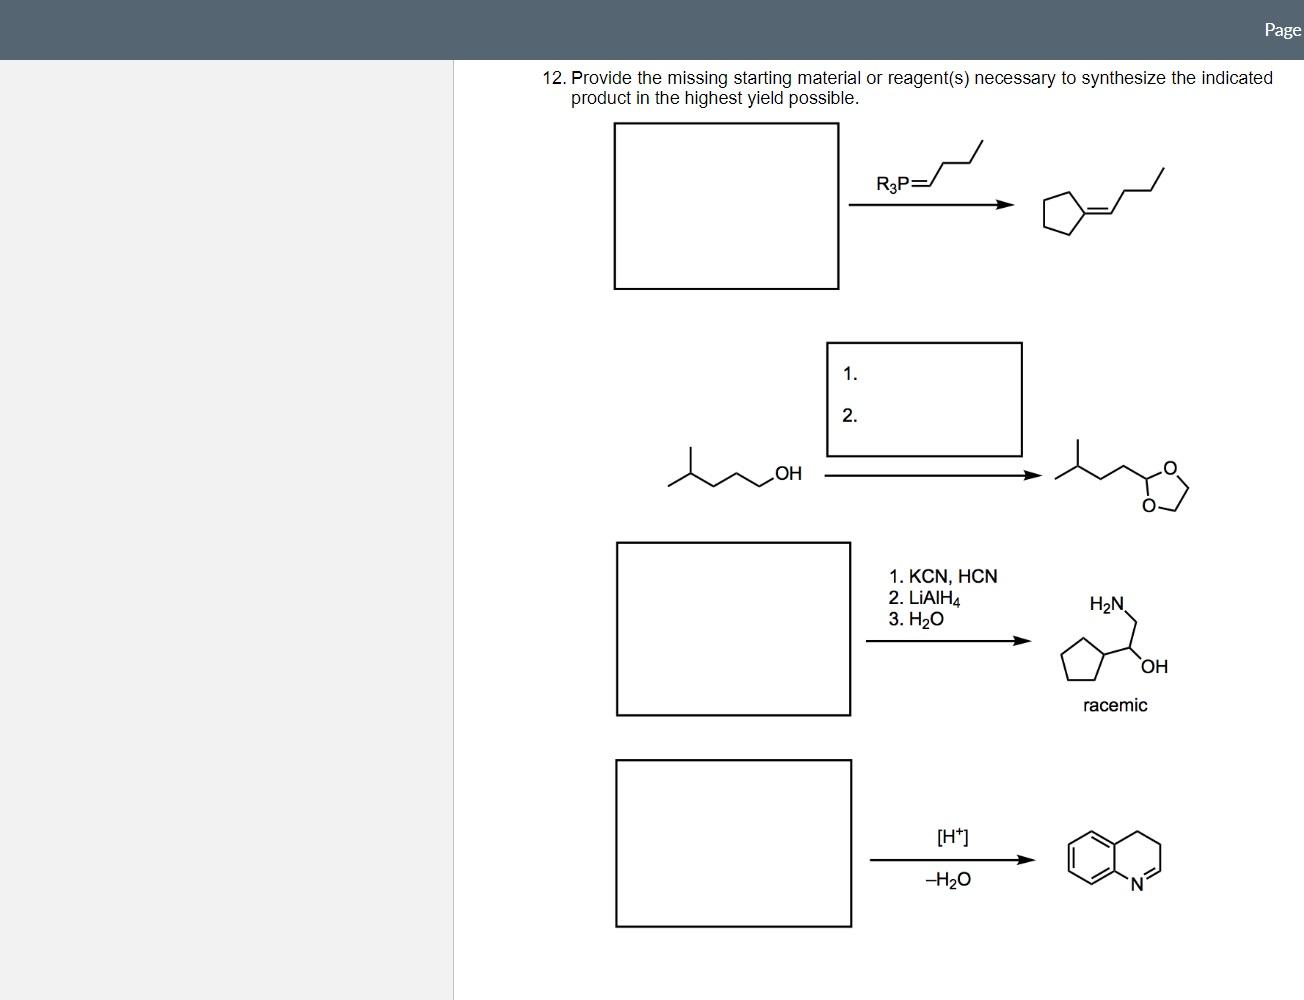Click the answer box containing 1. and 2.
This screenshot has height=1000, width=1304.
[x=924, y=398]
